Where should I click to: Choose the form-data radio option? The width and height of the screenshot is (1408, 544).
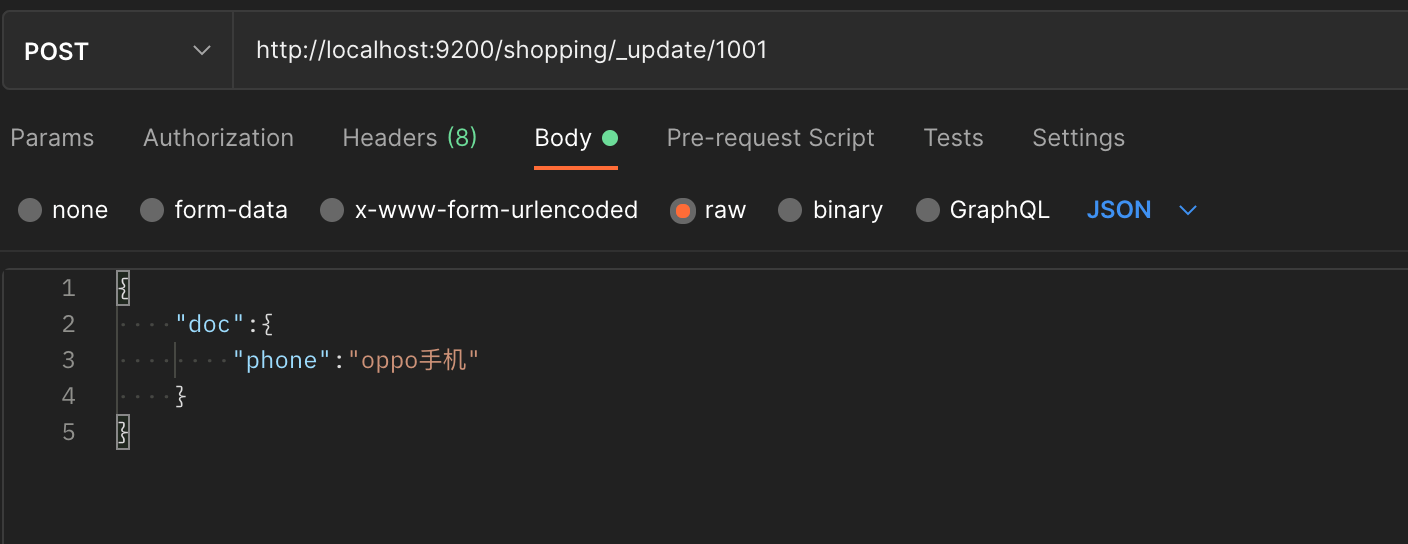point(152,210)
